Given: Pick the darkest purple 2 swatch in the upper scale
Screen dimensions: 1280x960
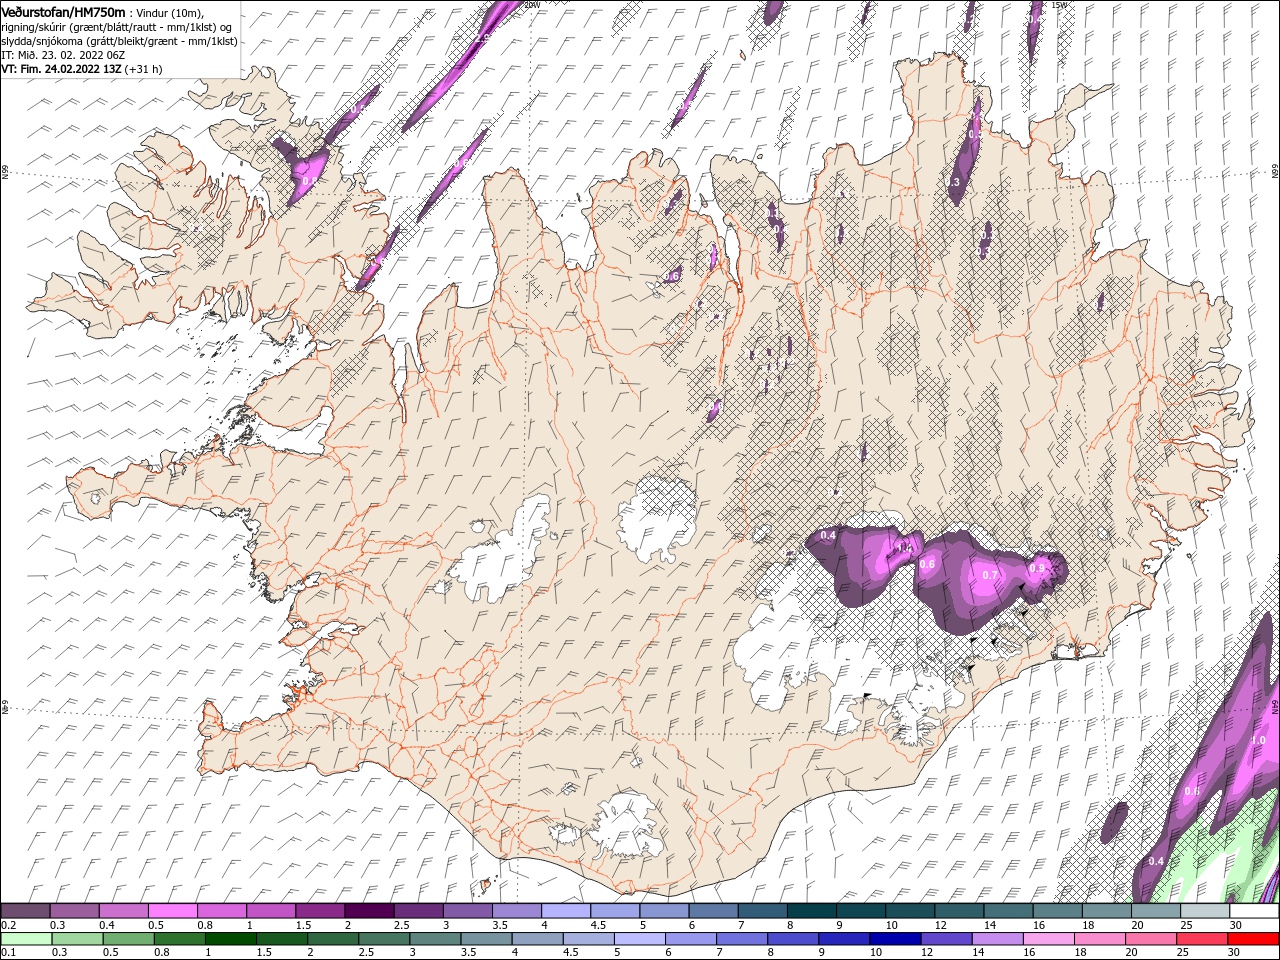Looking at the screenshot, I should [369, 911].
